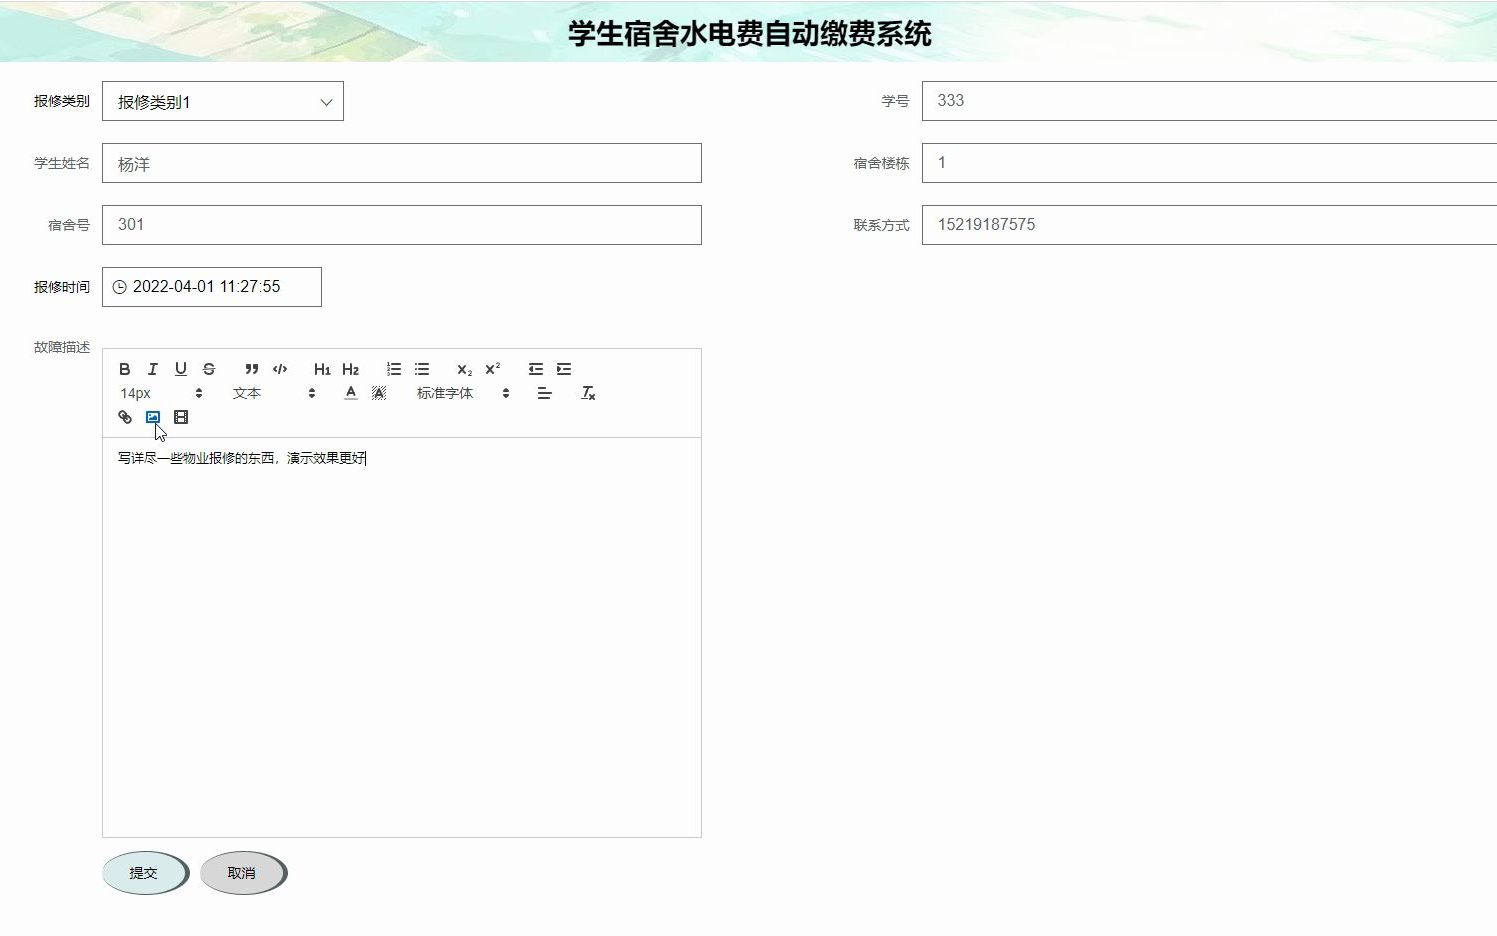Apply subscript formatting
Viewport: 1497px width, 936px height.
[464, 369]
